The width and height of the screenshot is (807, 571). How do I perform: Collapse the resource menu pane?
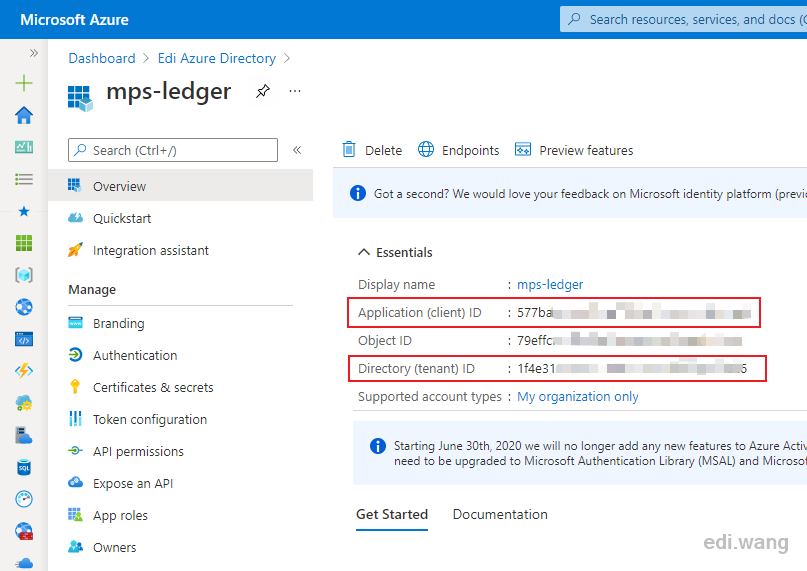pos(297,150)
